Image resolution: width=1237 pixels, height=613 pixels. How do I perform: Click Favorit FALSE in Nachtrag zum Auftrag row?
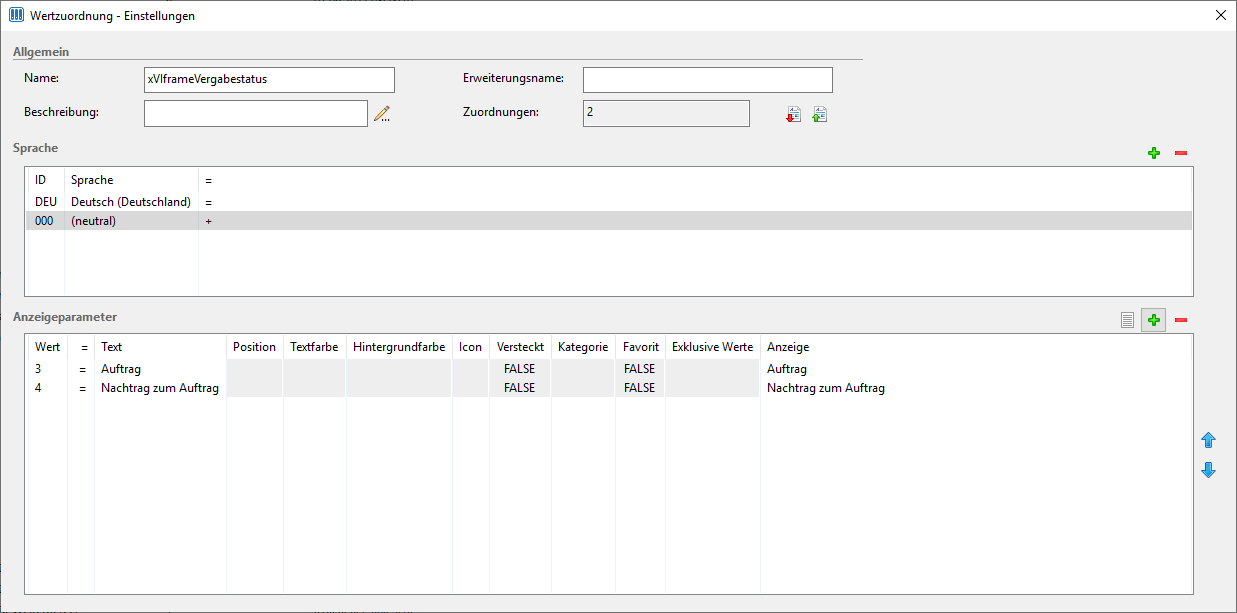[x=640, y=388]
